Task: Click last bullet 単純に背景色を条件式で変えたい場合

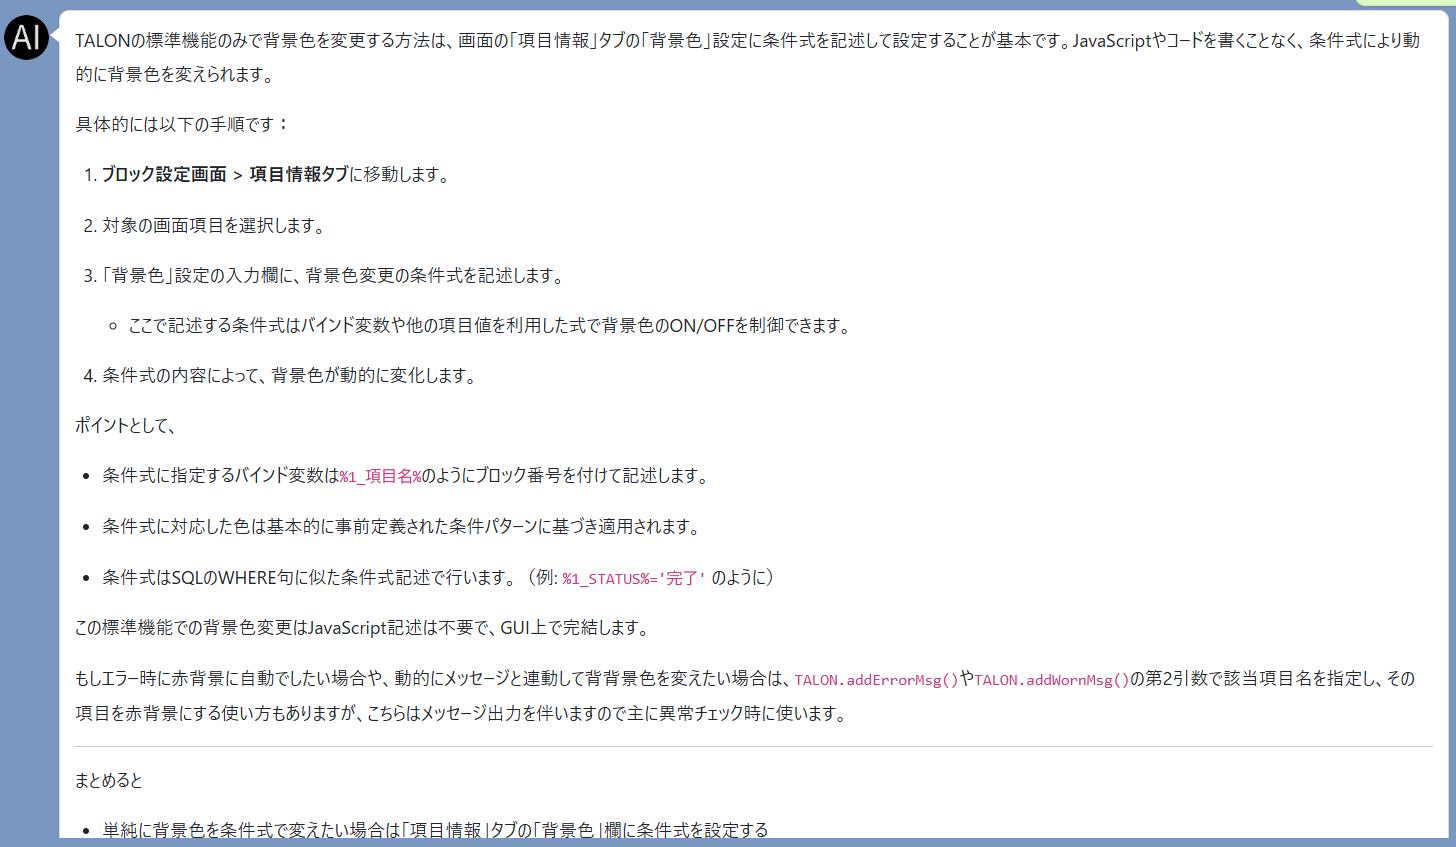Action: pyautogui.click(x=436, y=830)
